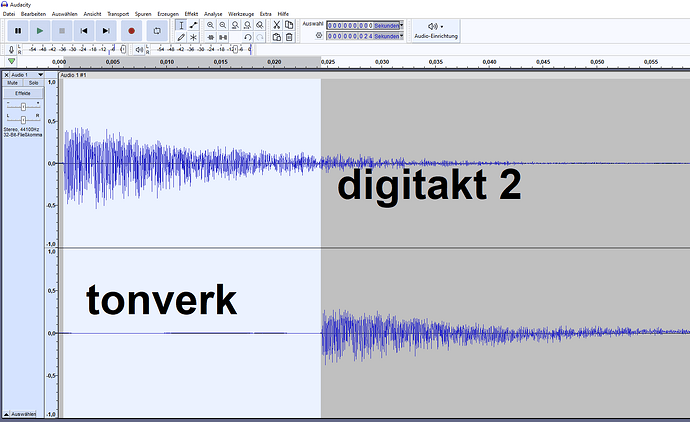This screenshot has width=690, height=422.
Task: Toggle the Loop playback button
Action: pyautogui.click(x=157, y=31)
